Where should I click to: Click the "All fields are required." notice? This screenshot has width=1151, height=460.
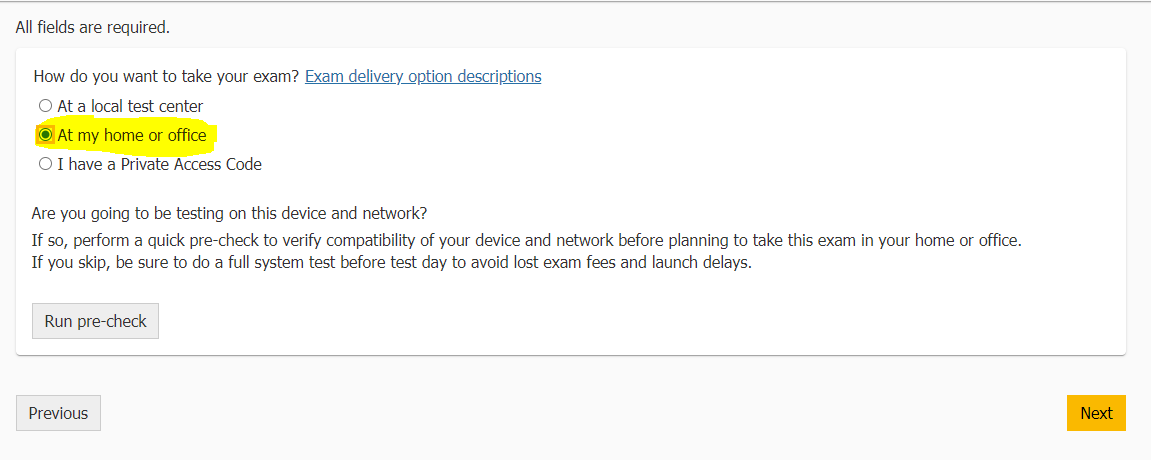[x=92, y=28]
